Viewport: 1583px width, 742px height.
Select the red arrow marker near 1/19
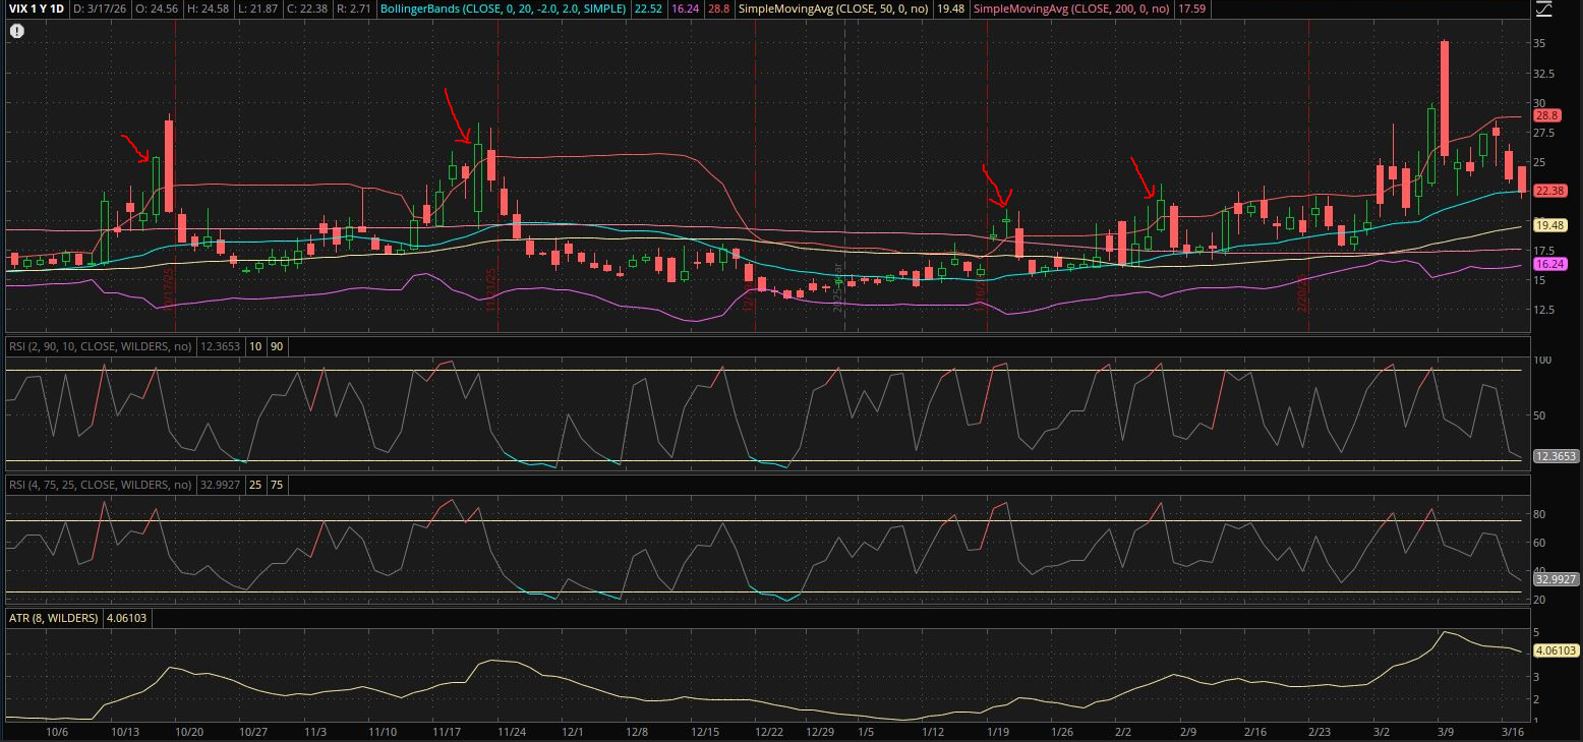[996, 188]
